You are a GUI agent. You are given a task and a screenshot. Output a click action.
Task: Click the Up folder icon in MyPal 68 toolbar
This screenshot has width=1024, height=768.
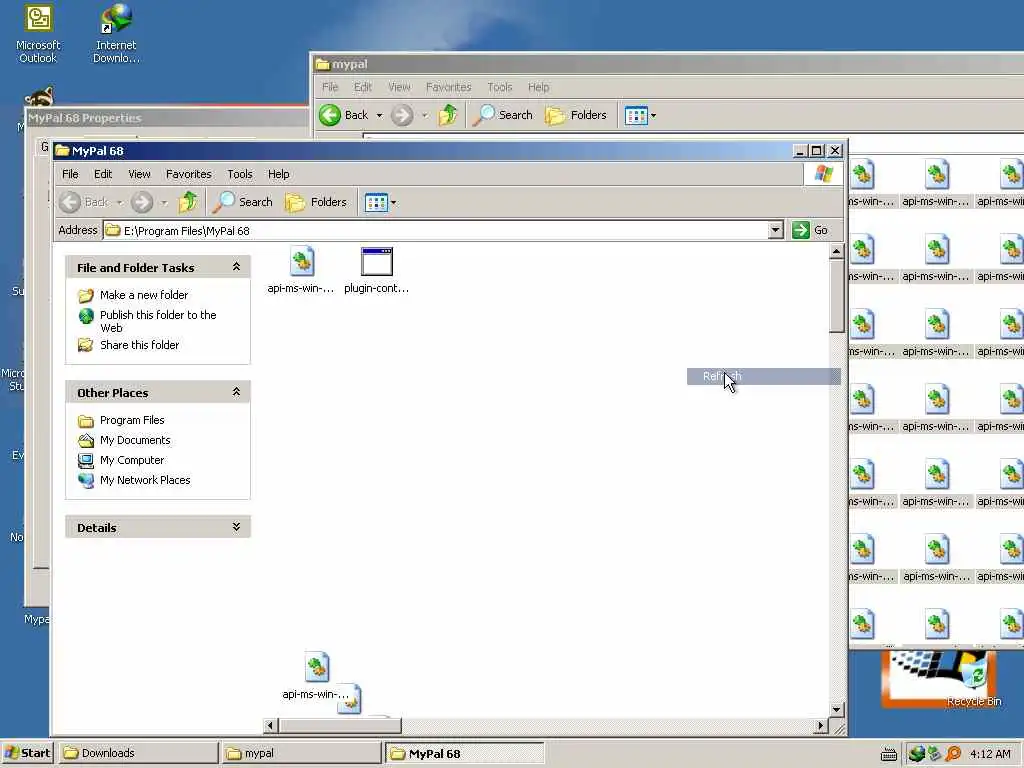tap(188, 202)
